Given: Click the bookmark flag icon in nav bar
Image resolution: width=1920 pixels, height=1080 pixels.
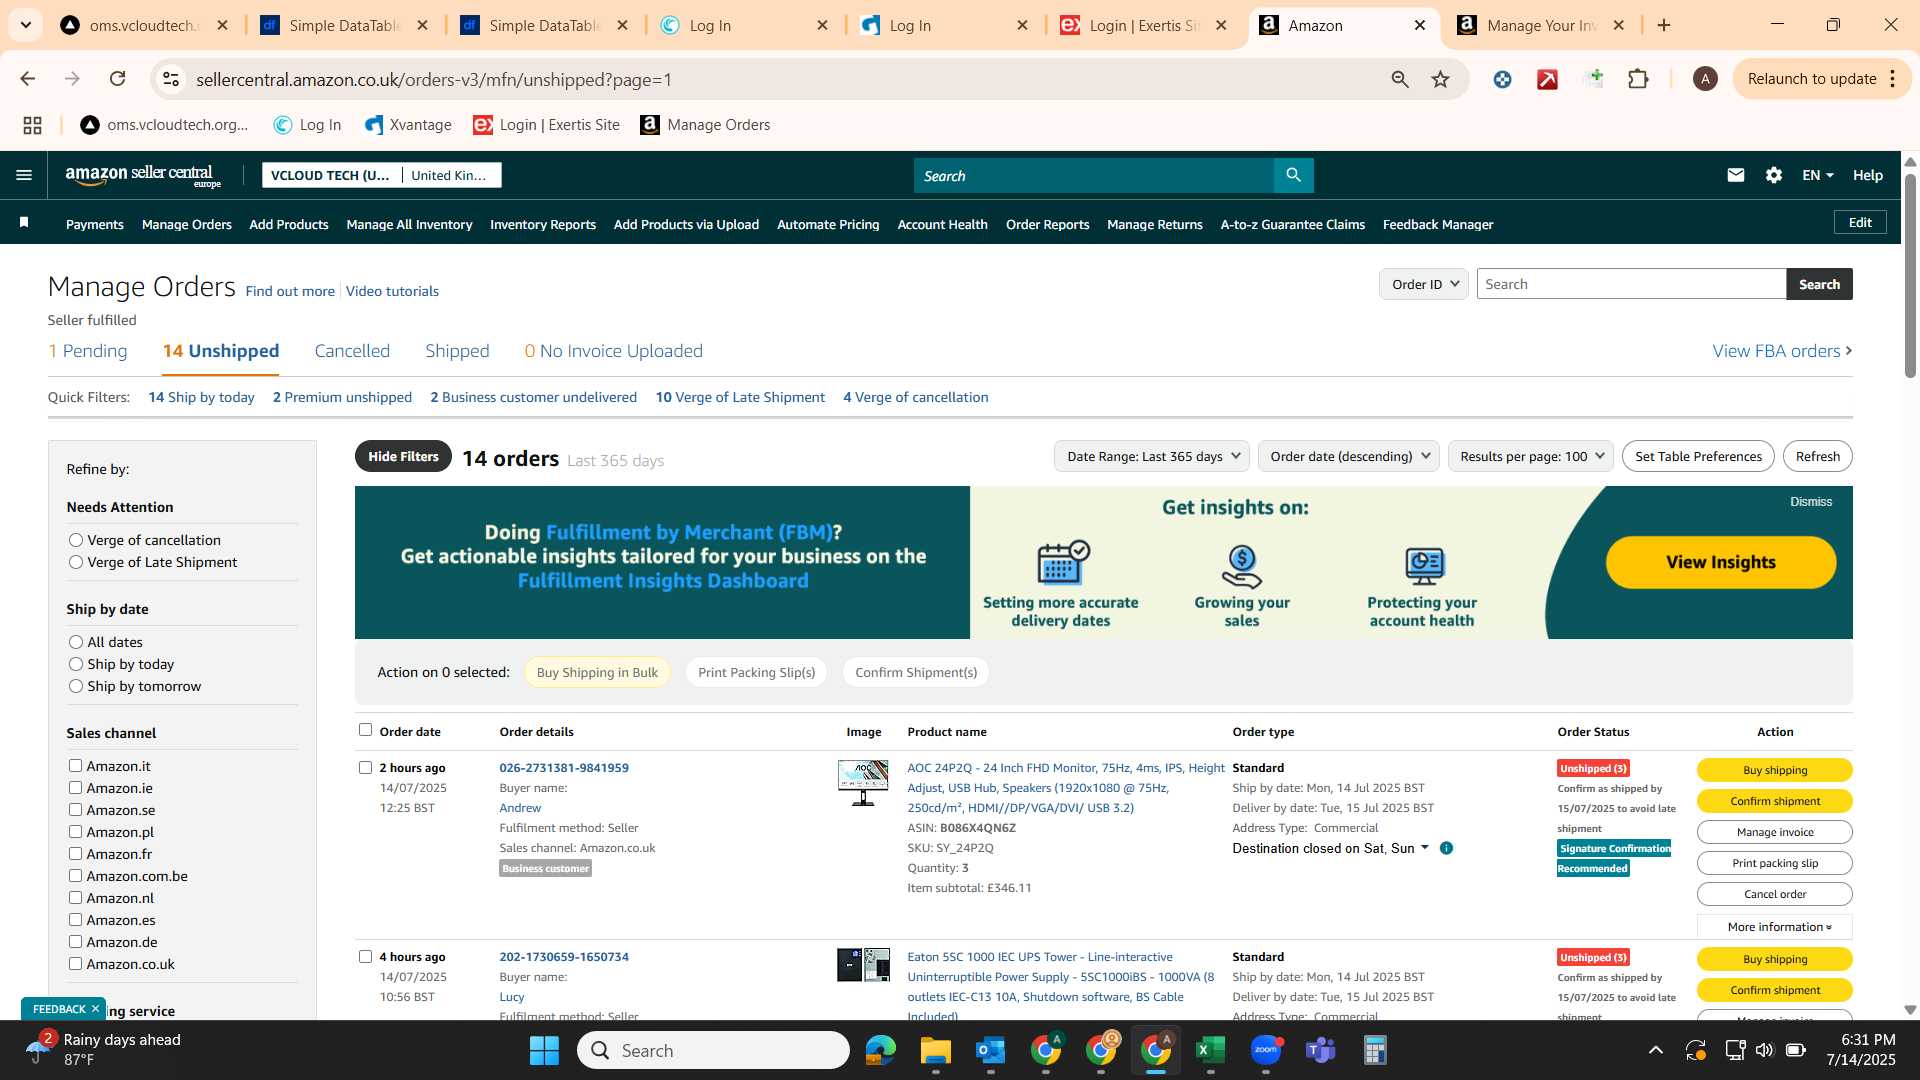Looking at the screenshot, I should [24, 222].
